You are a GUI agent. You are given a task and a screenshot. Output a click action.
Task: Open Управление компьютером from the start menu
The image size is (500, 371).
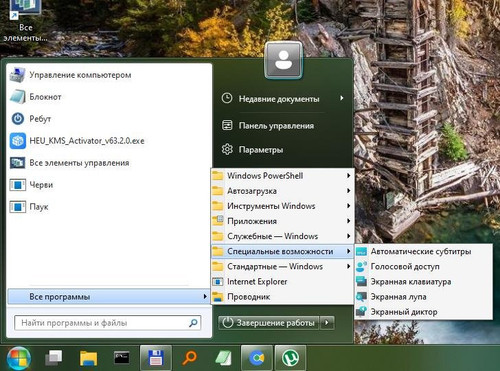[x=109, y=75]
